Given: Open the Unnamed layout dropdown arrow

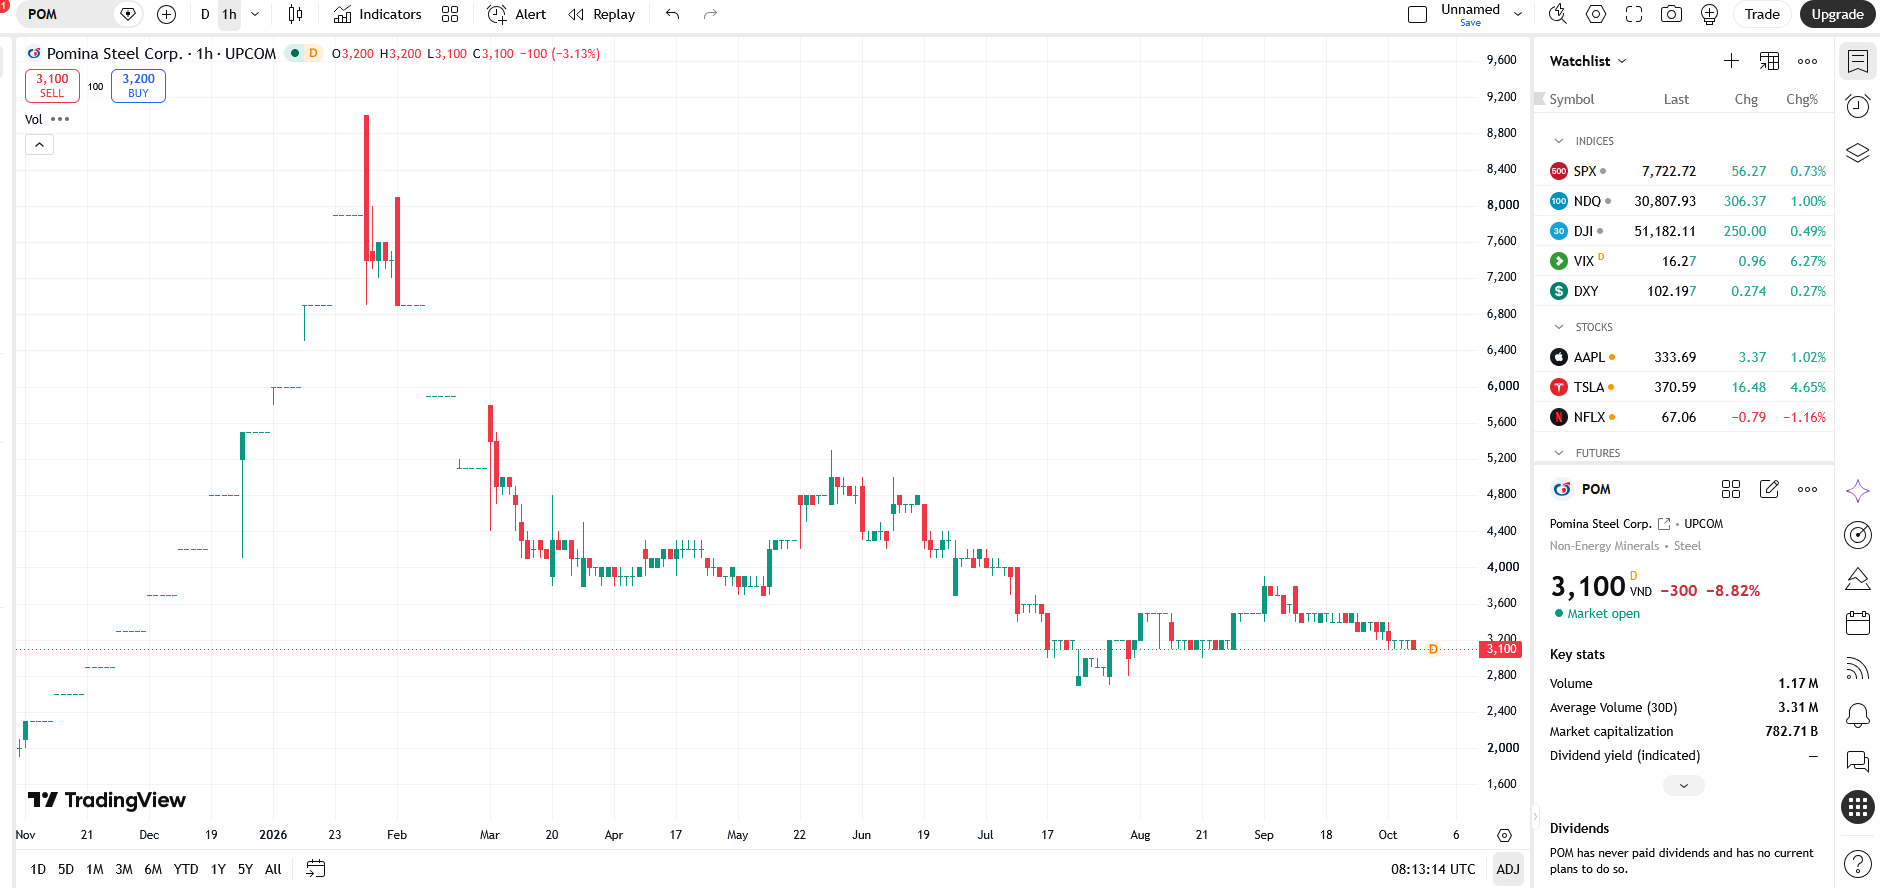Looking at the screenshot, I should (x=1518, y=14).
